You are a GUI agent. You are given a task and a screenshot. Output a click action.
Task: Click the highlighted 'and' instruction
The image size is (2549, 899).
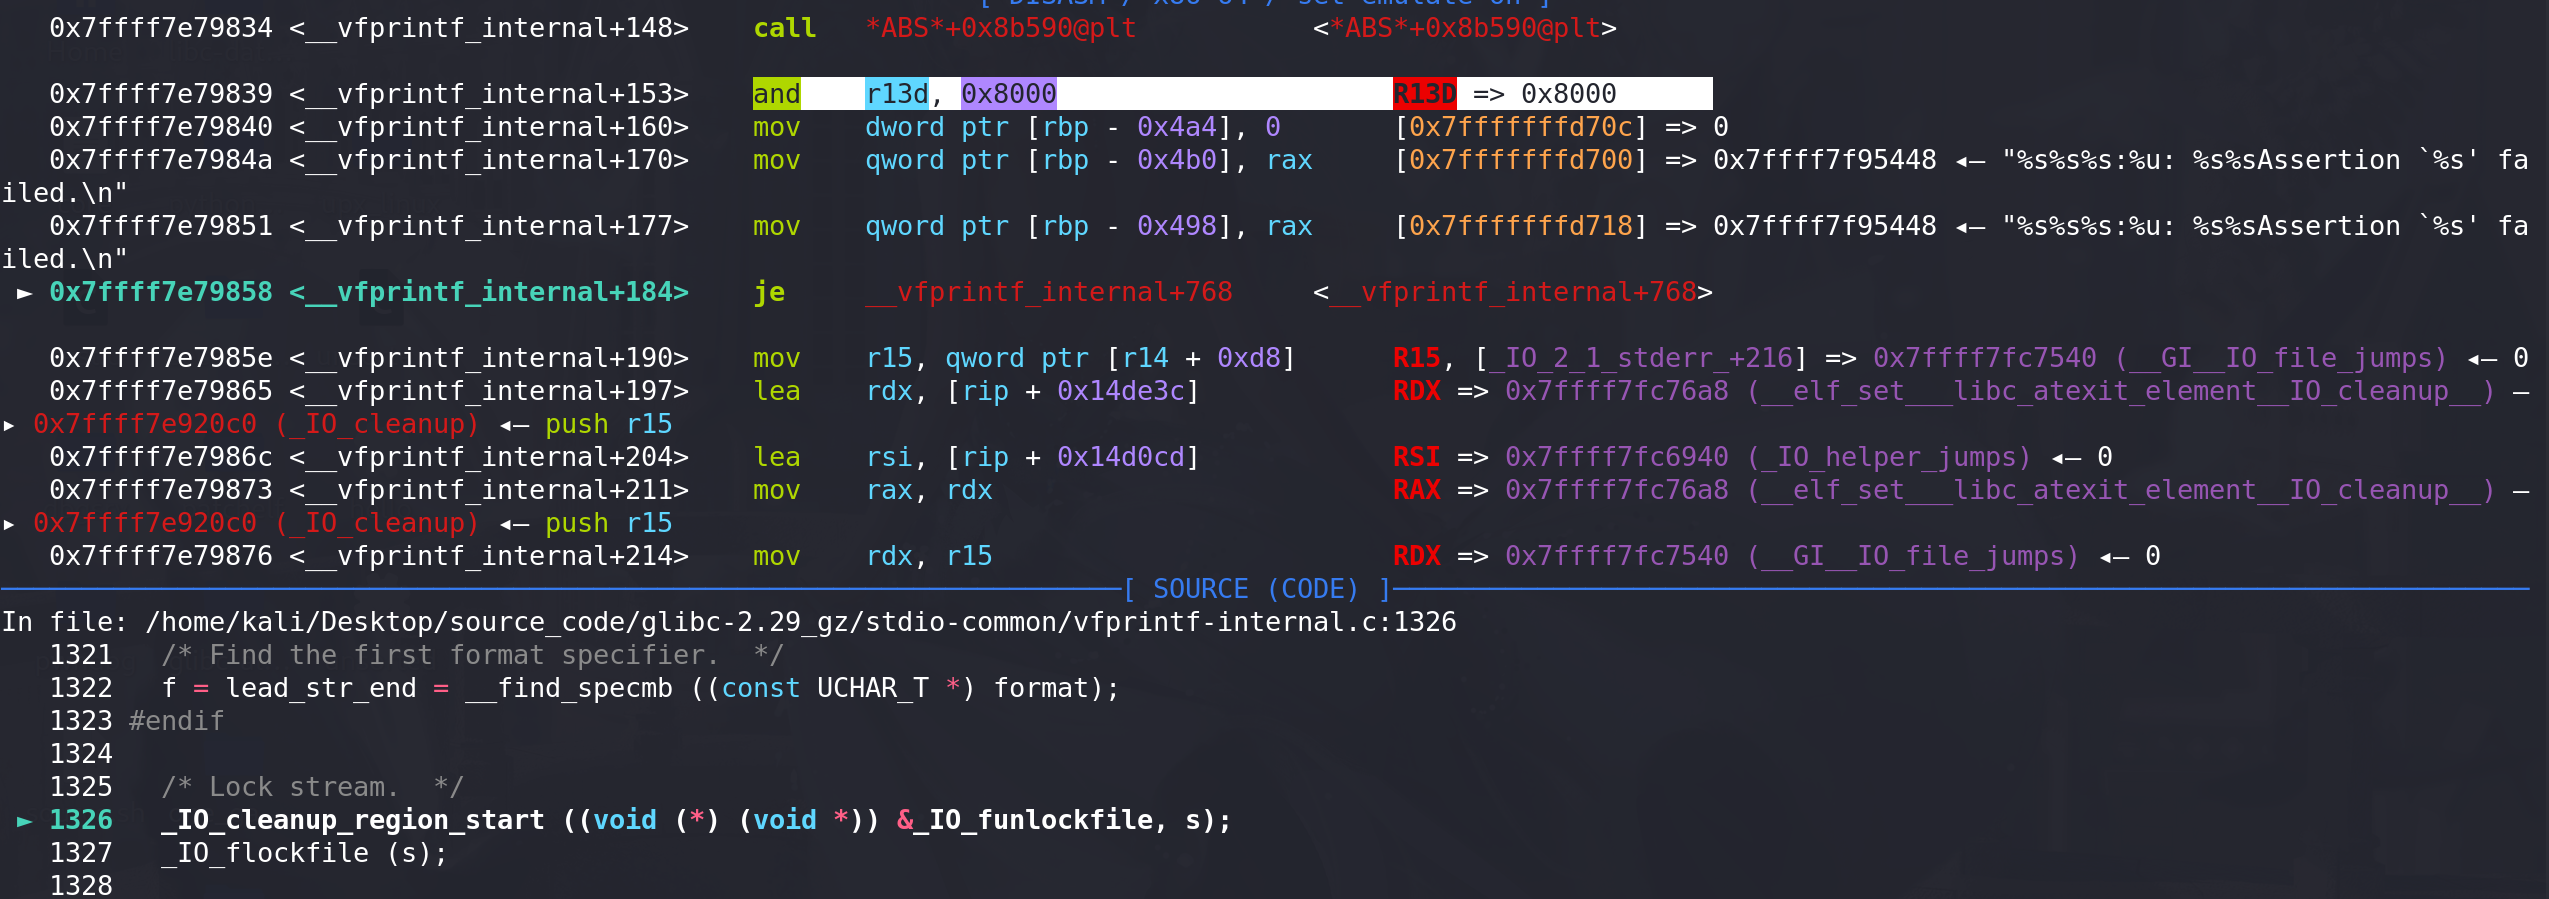coord(777,94)
